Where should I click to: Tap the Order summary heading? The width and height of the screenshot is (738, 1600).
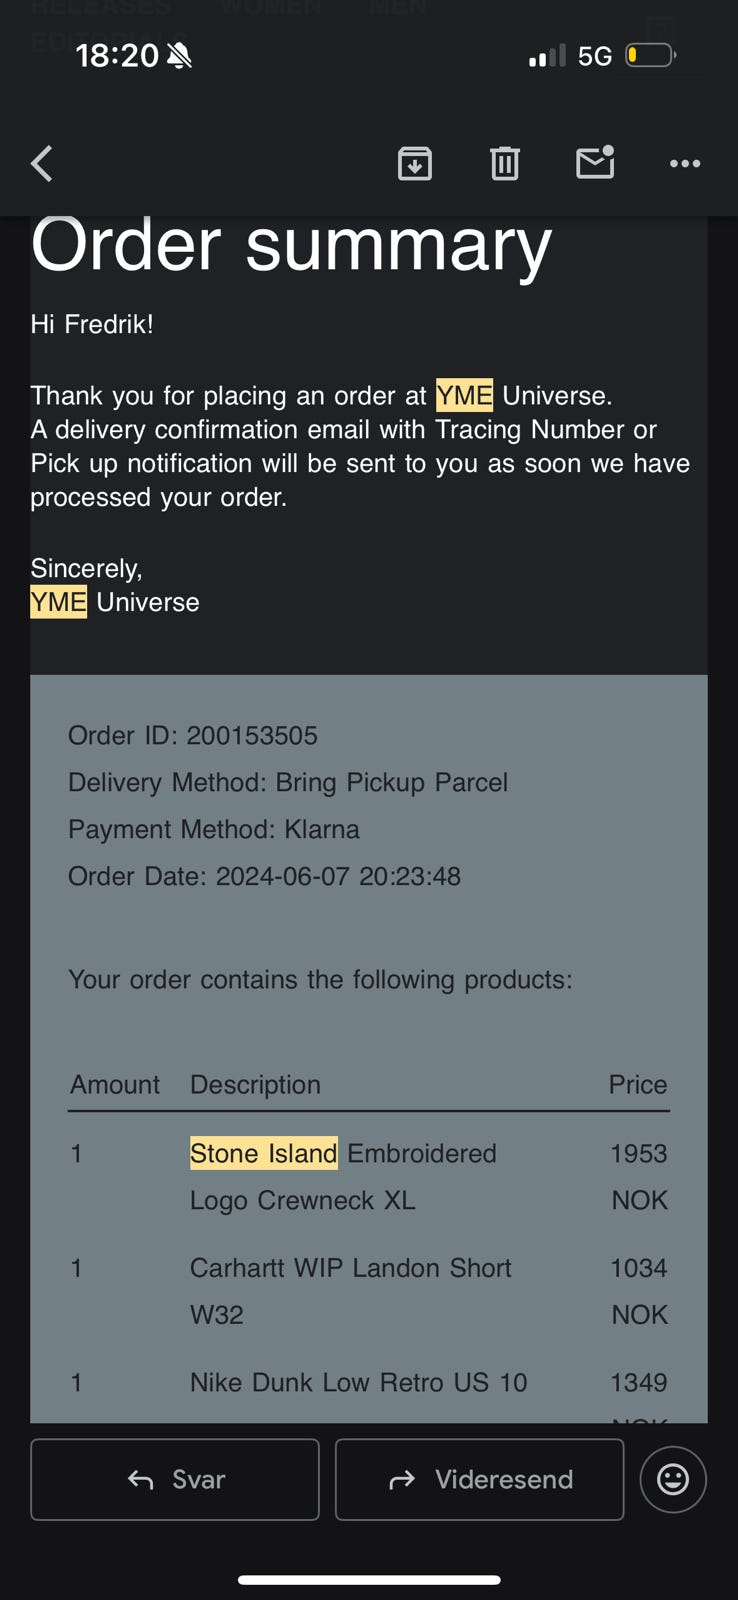tap(291, 245)
